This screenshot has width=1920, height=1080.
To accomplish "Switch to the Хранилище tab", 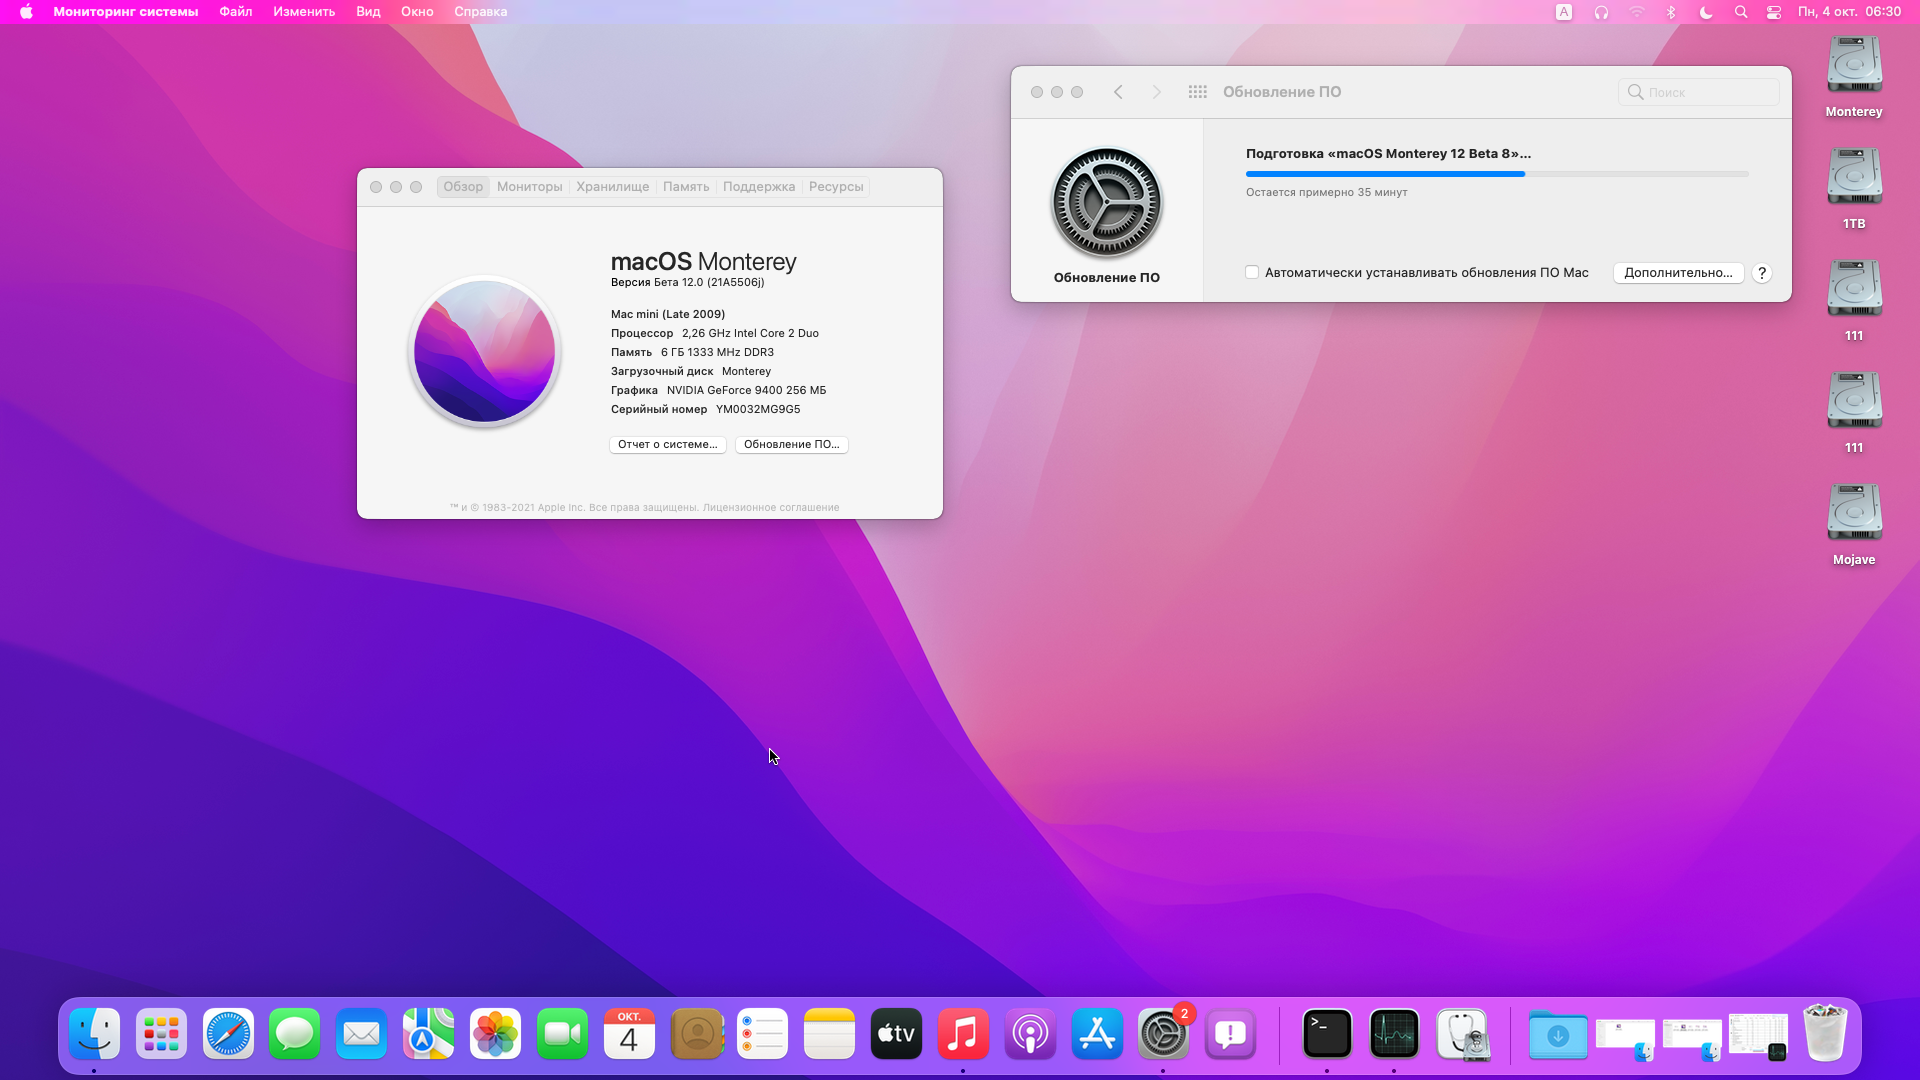I will point(612,187).
